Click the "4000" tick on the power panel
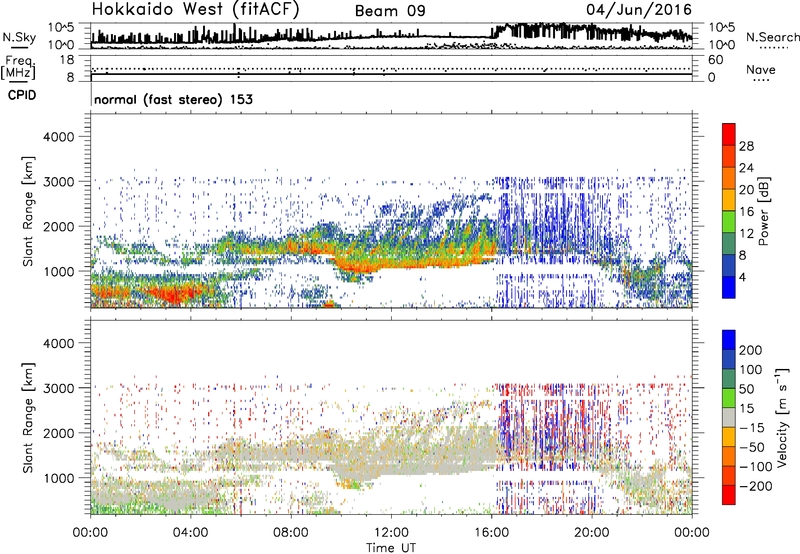This screenshot has height=554, width=800. [59, 137]
